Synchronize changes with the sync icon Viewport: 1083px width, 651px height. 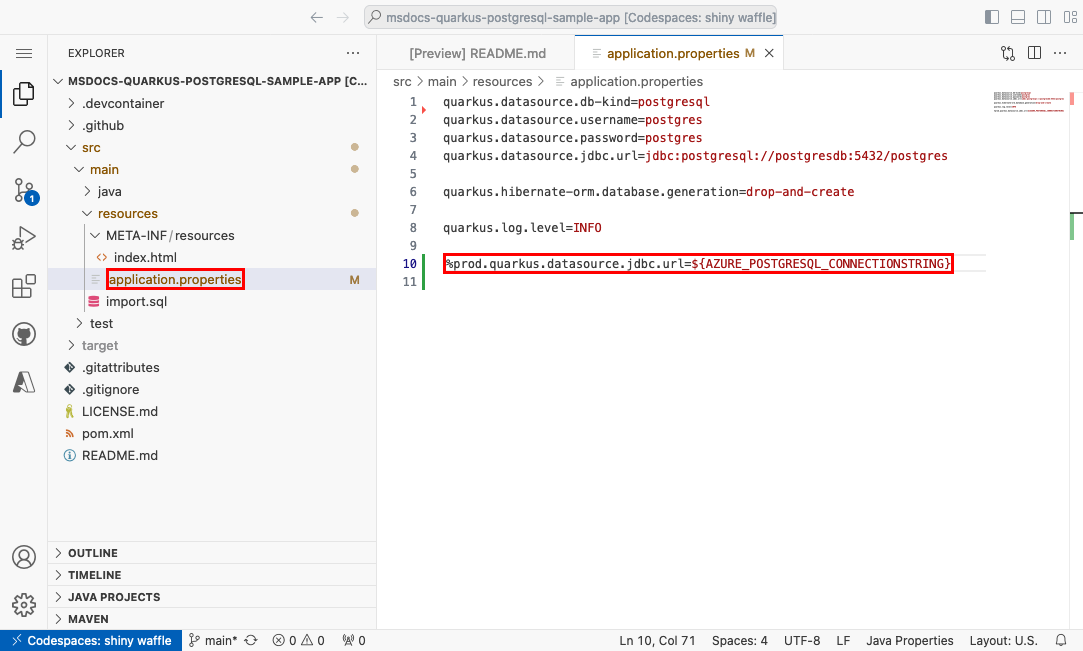tap(251, 641)
